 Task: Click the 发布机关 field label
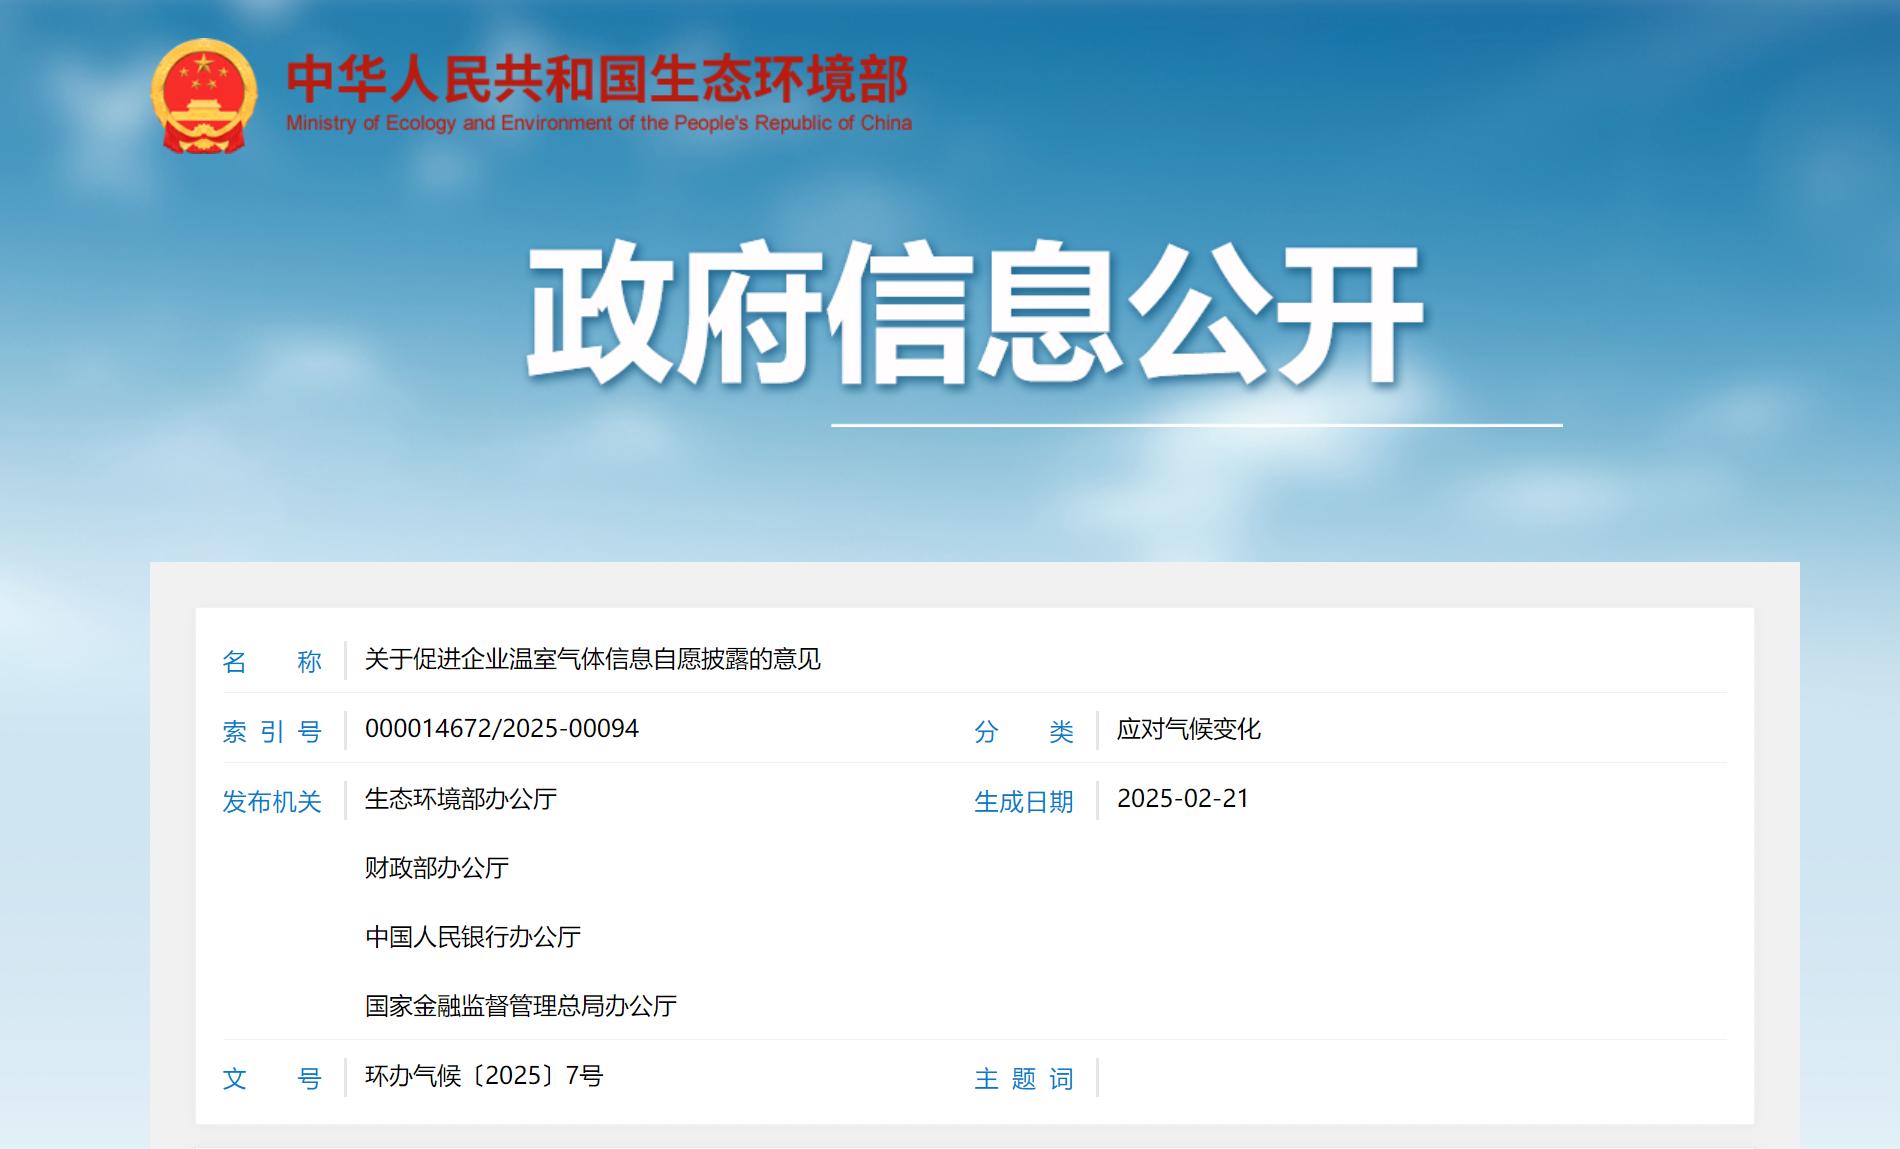272,801
